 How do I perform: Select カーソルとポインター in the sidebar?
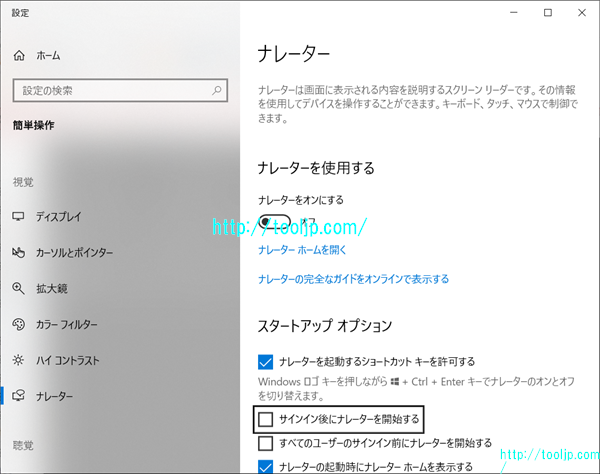74,253
